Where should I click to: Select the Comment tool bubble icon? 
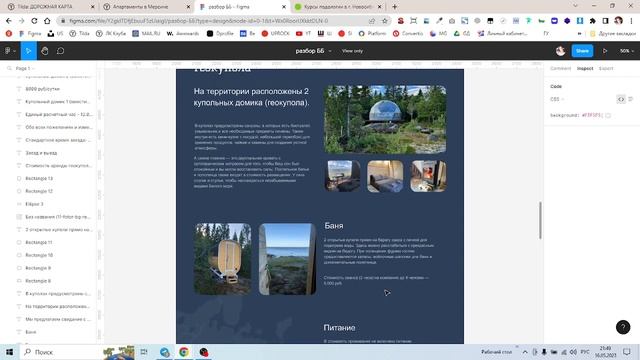click(x=60, y=51)
